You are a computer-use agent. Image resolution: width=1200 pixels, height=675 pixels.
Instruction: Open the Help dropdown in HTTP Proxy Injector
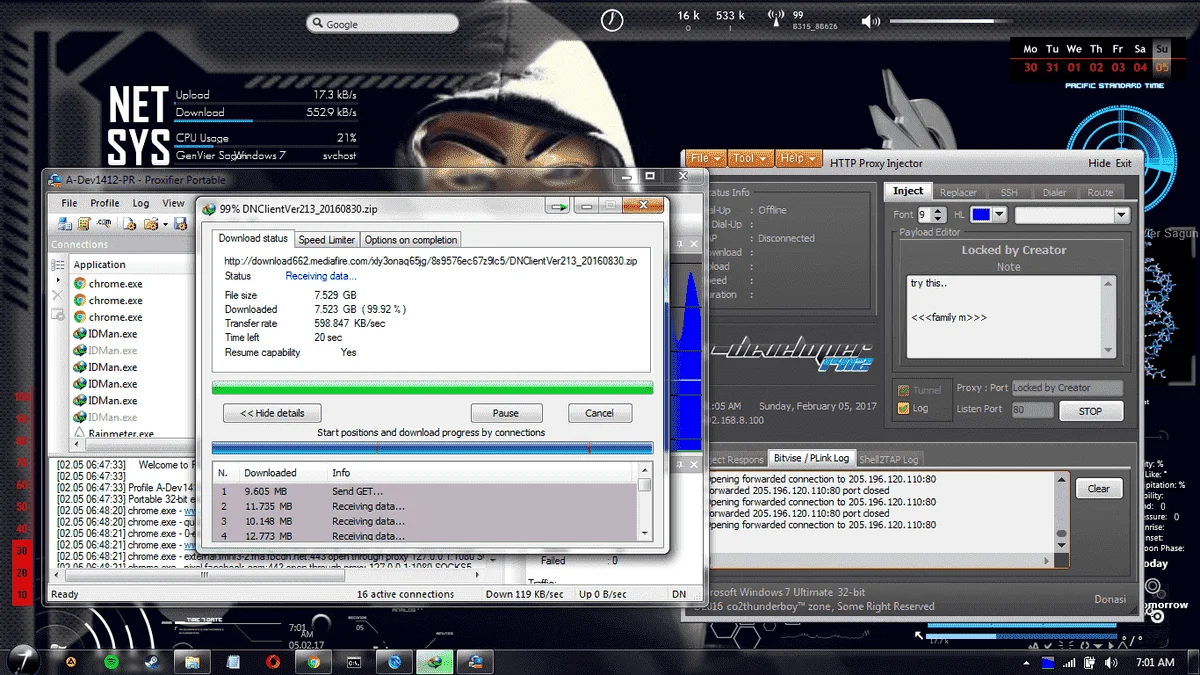point(798,158)
